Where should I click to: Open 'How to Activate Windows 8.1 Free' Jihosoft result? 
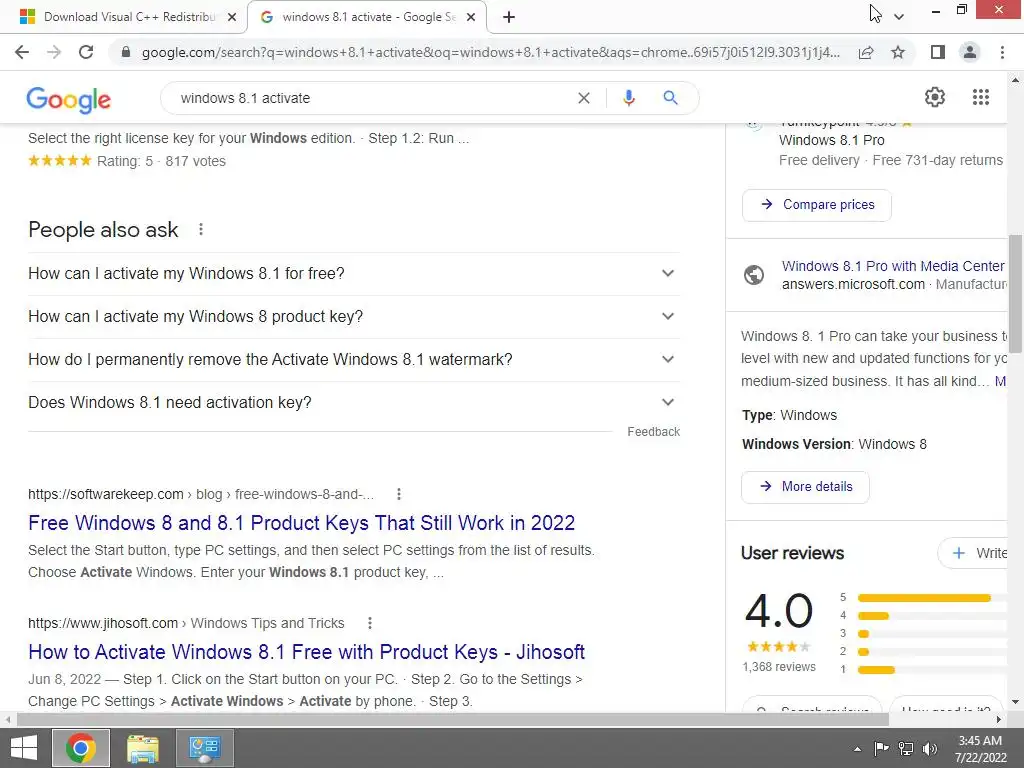[306, 652]
